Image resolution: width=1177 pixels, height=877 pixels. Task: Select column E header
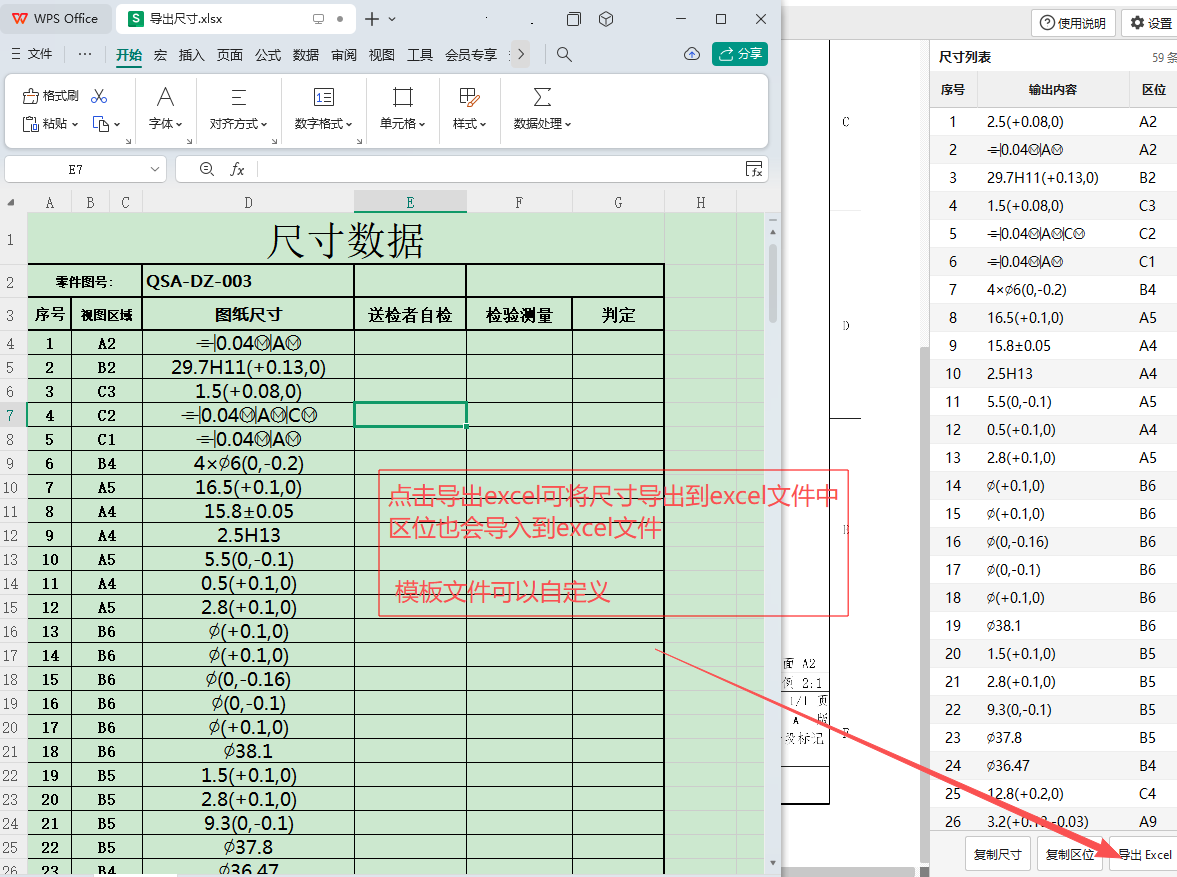(411, 202)
